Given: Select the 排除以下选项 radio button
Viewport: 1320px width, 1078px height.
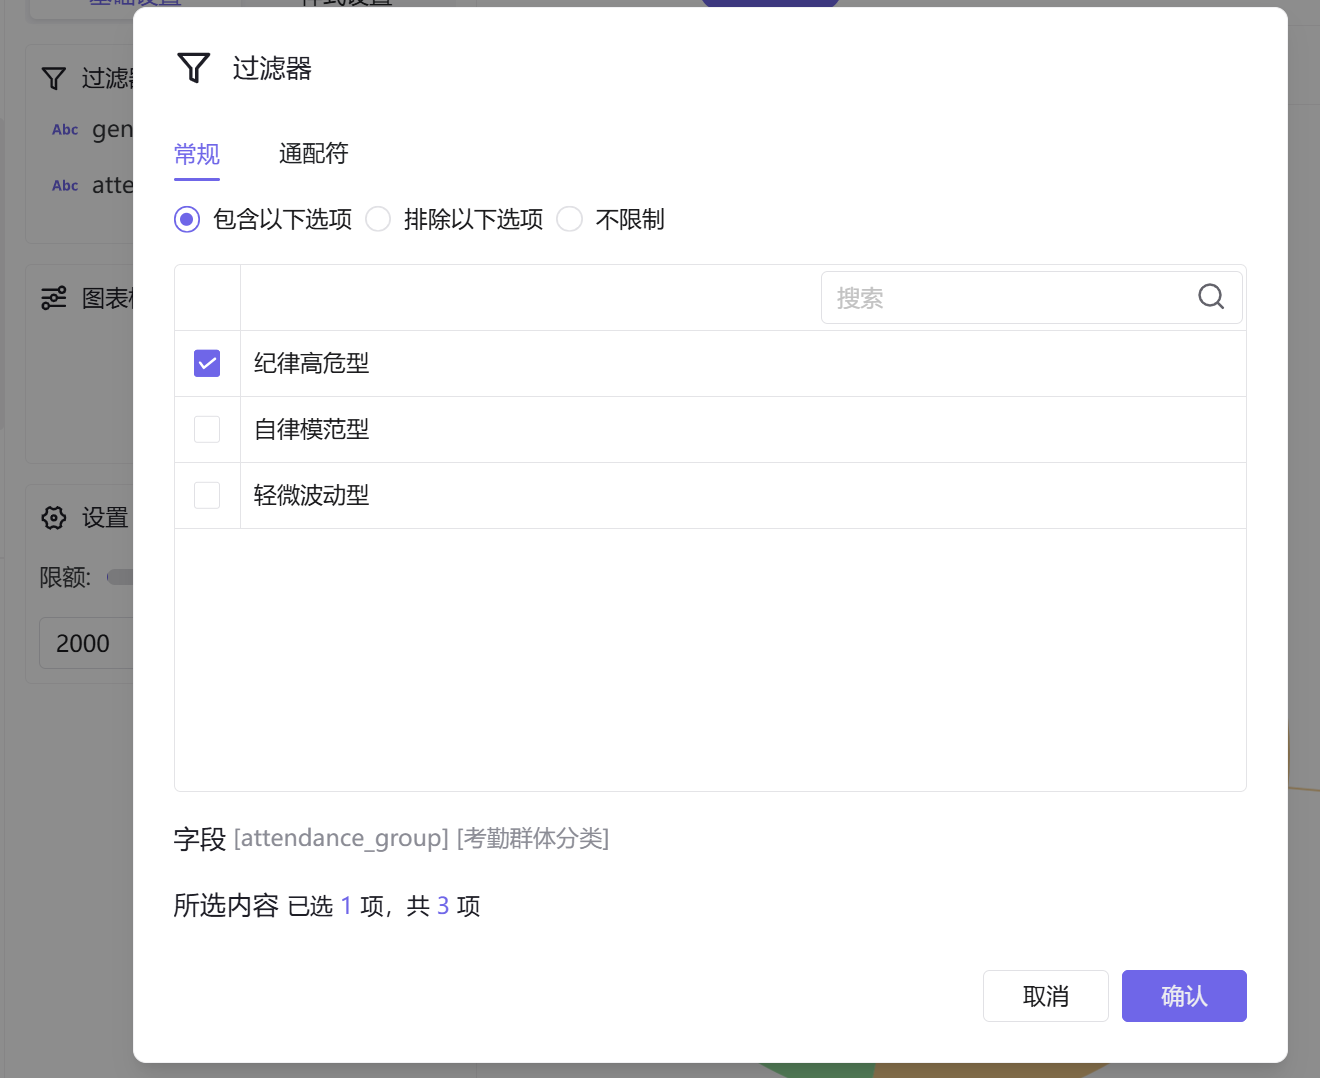Looking at the screenshot, I should point(378,219).
